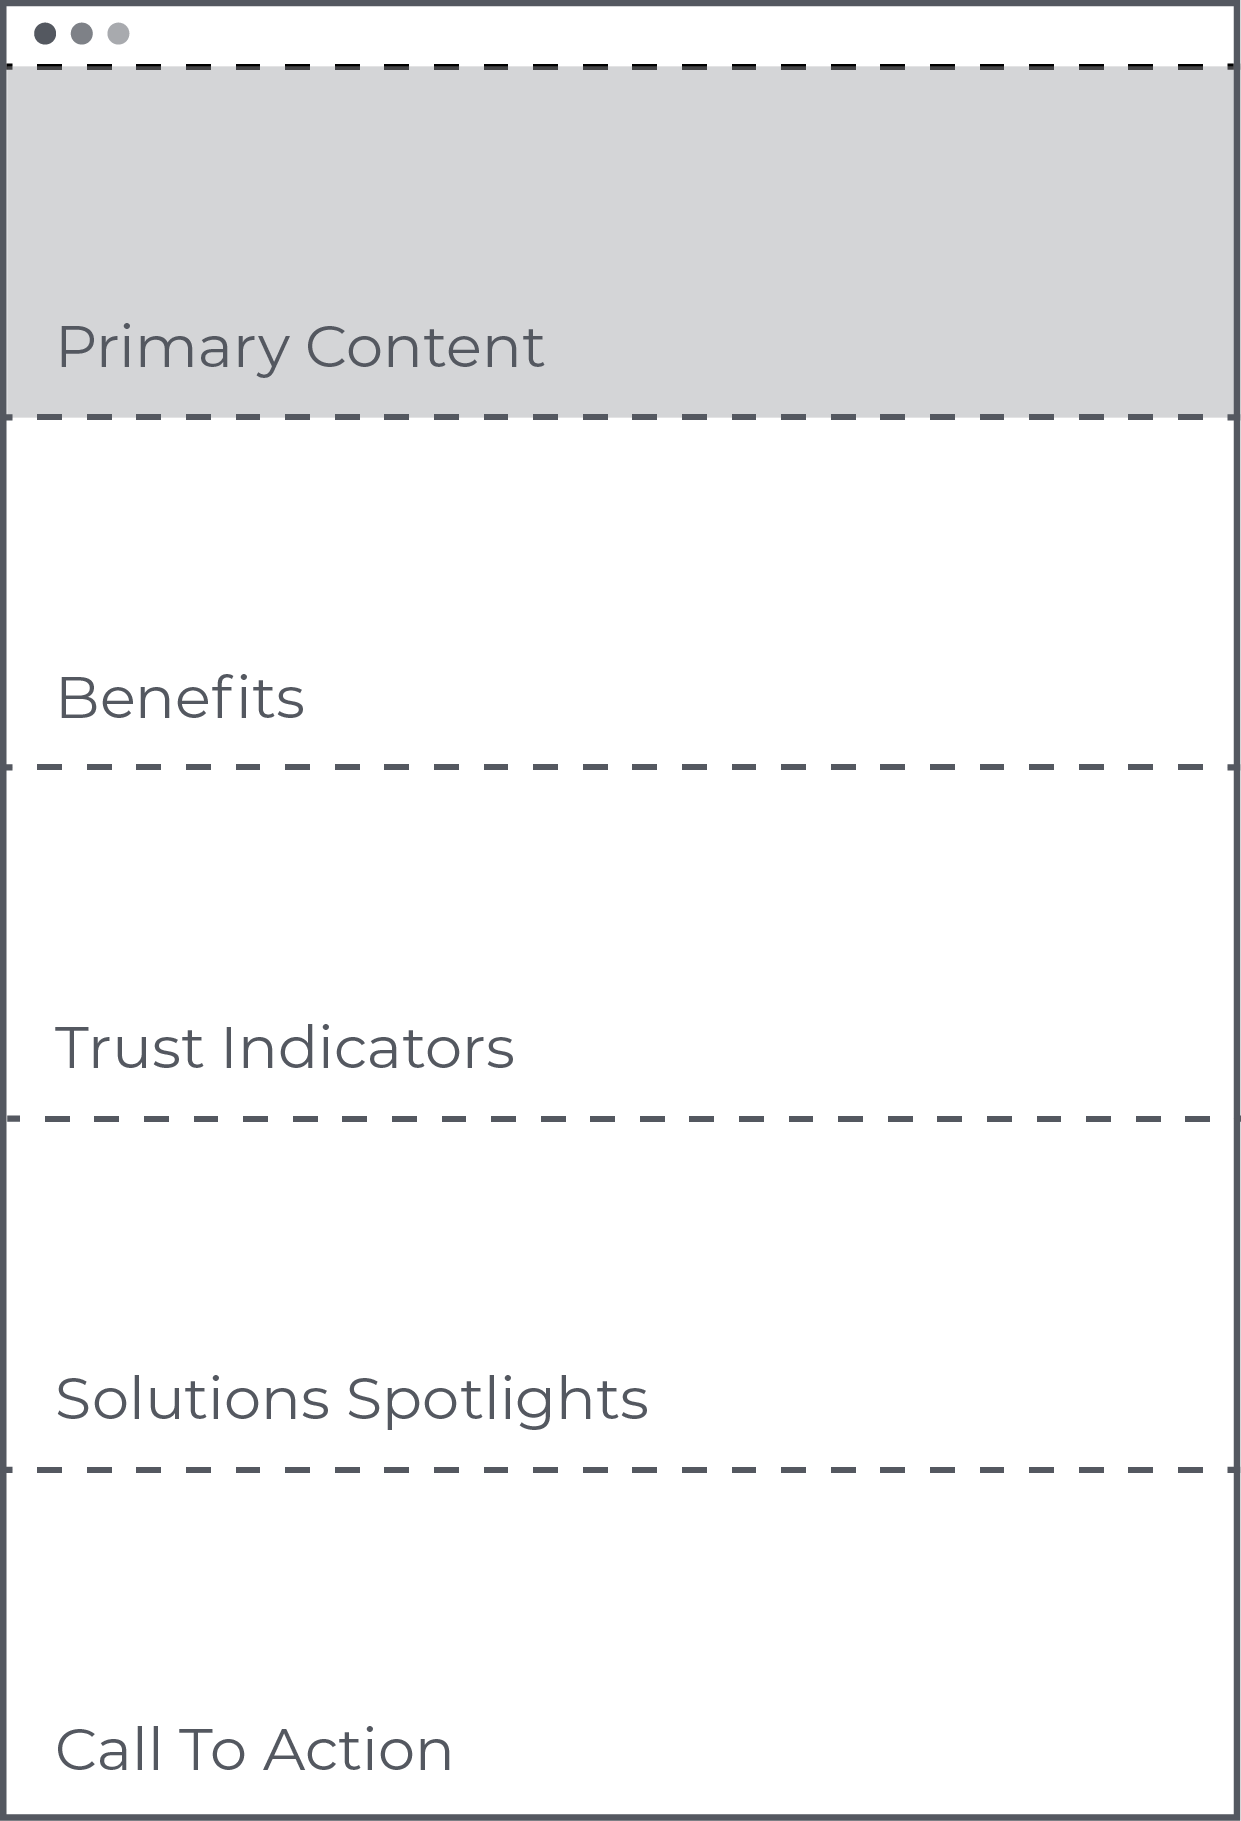Click dashed line under window title bar
Screen dimensions: 1241x1821
point(620,67)
